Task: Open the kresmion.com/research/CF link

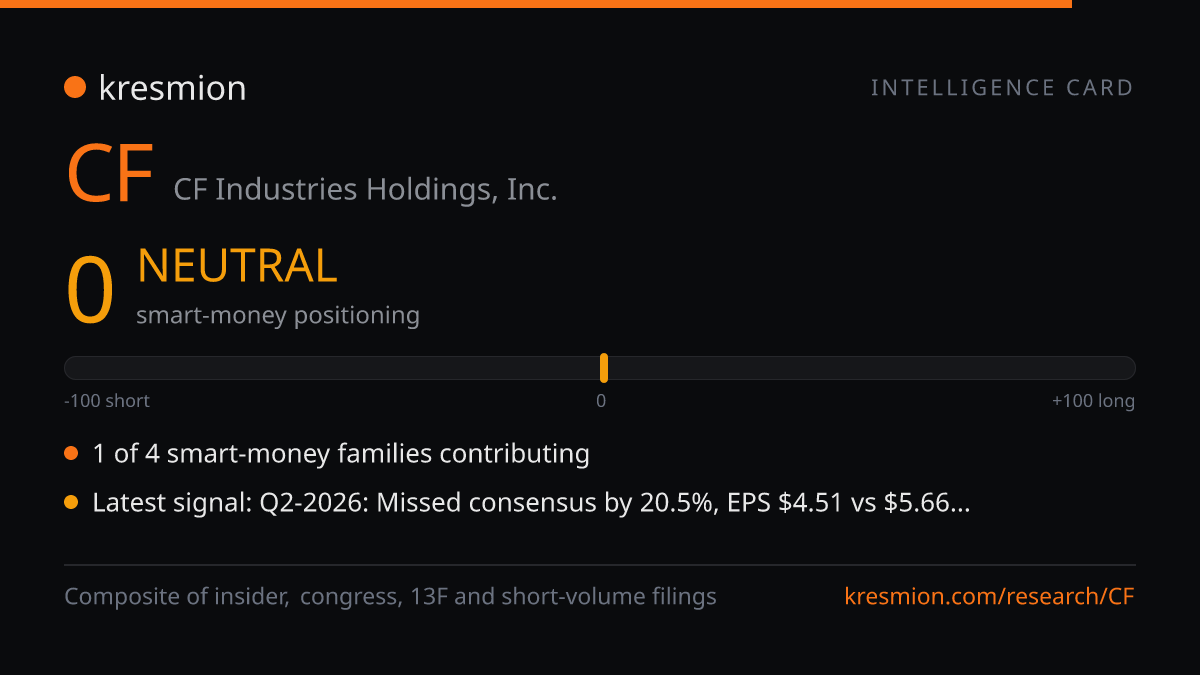Action: tap(990, 597)
